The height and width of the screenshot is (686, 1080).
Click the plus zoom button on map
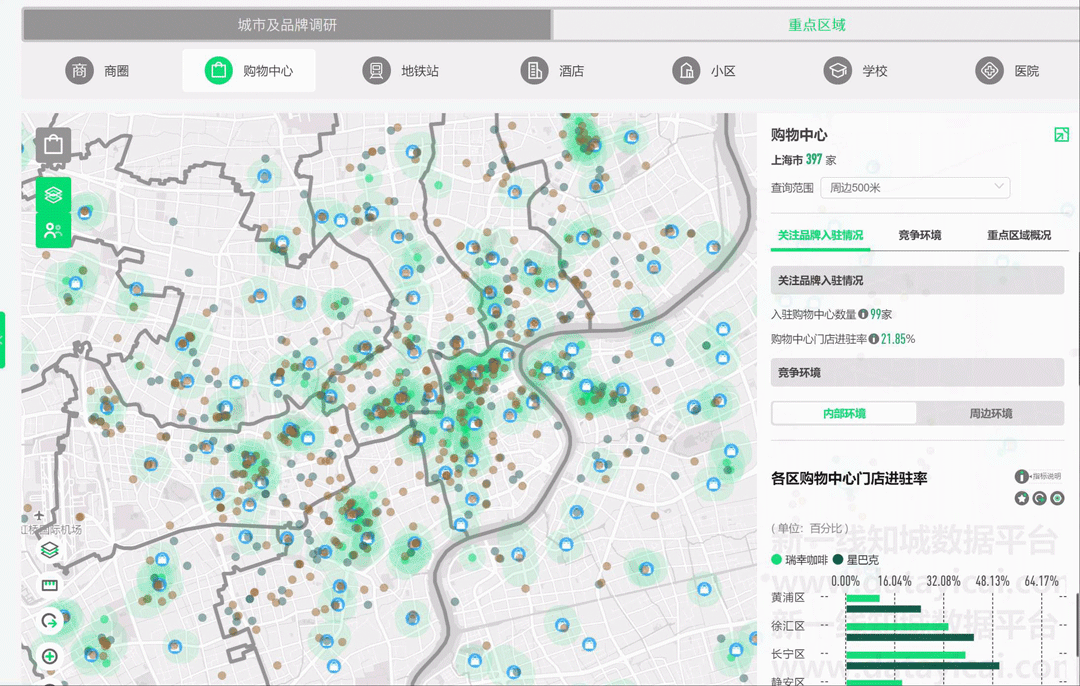pyautogui.click(x=50, y=657)
